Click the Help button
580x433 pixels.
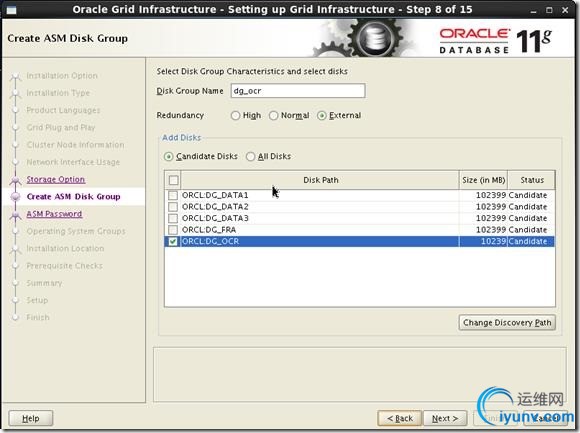31,418
